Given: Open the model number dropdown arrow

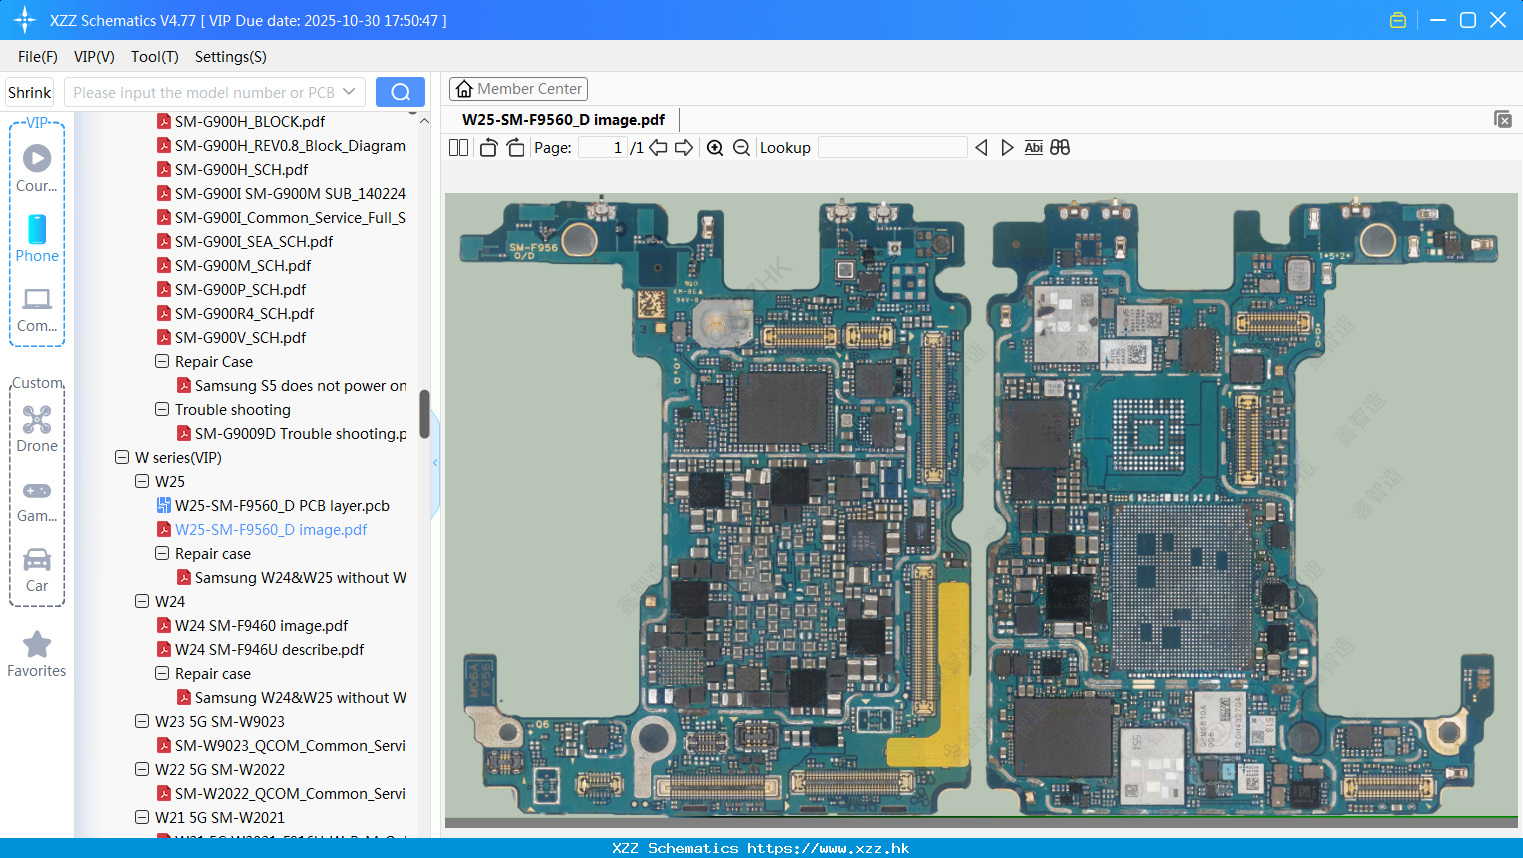Looking at the screenshot, I should [349, 92].
